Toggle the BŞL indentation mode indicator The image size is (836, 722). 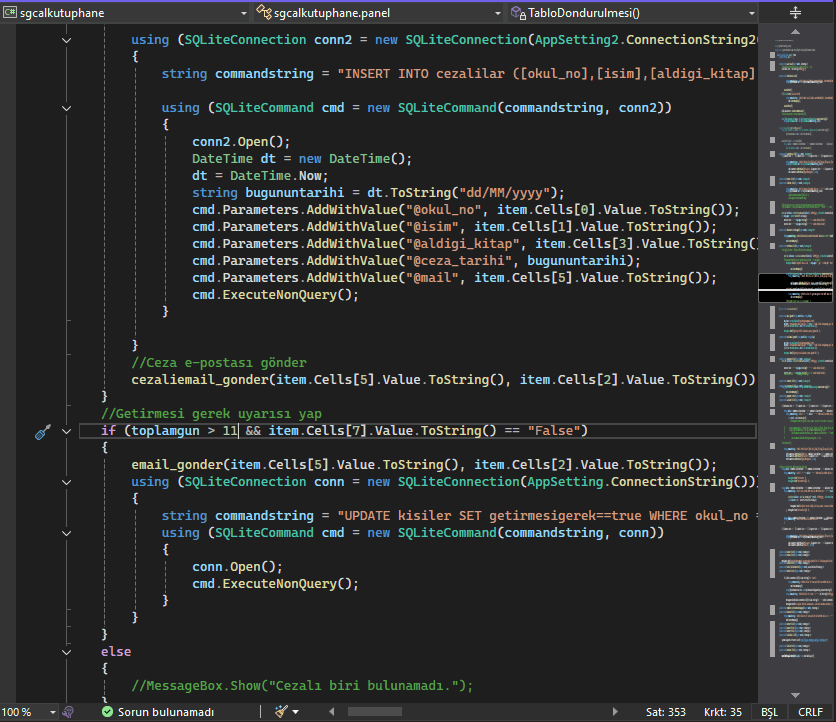click(x=769, y=712)
